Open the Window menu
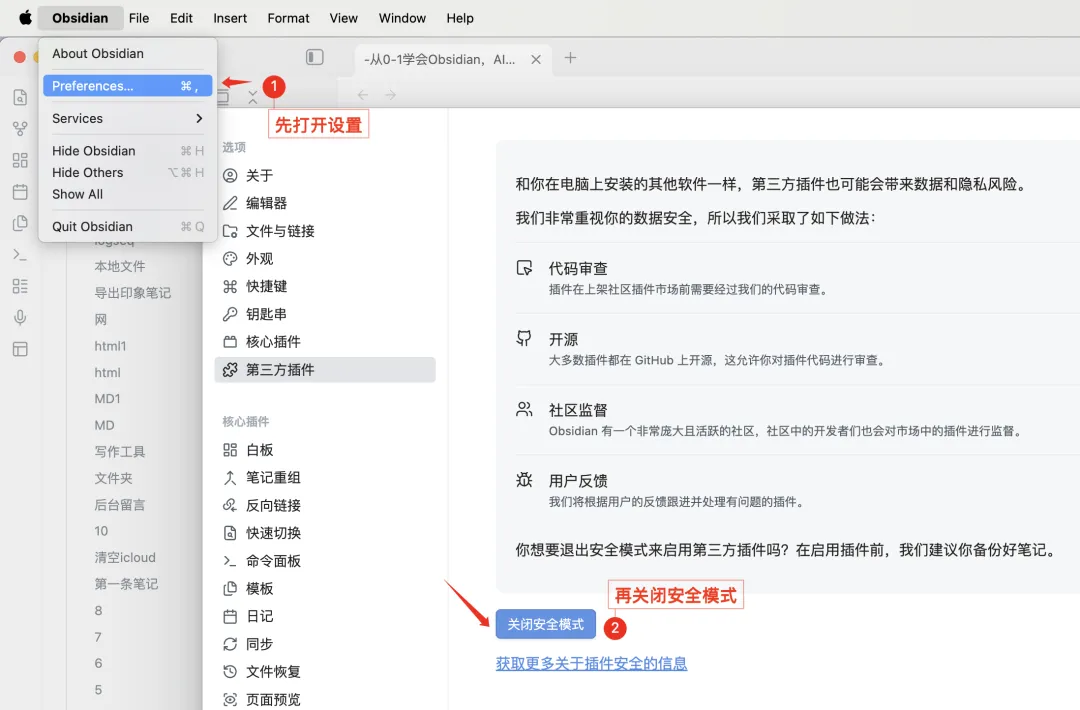1080x710 pixels. pos(402,18)
